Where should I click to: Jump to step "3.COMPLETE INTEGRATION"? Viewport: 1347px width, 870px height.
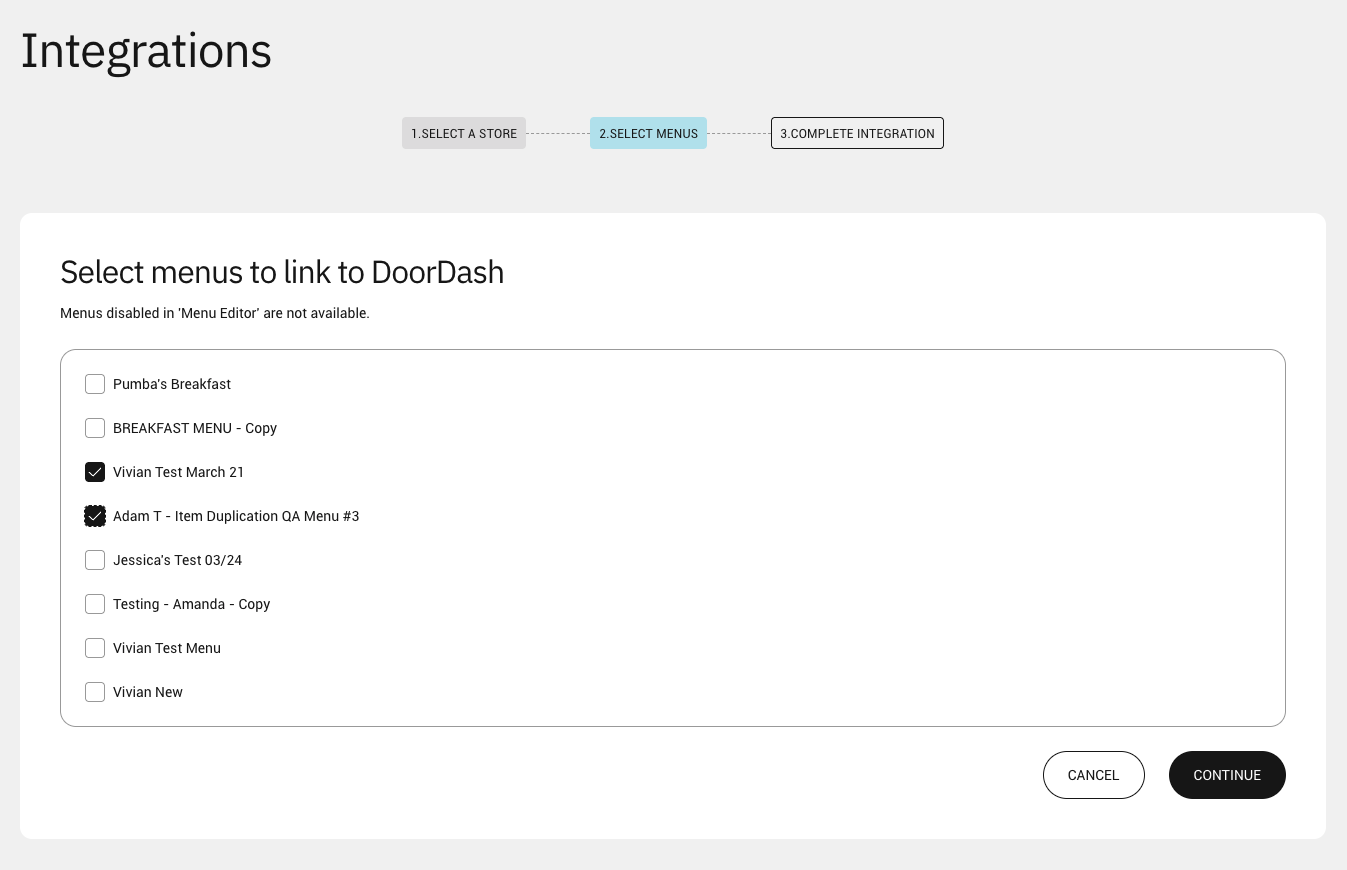pyautogui.click(x=856, y=133)
